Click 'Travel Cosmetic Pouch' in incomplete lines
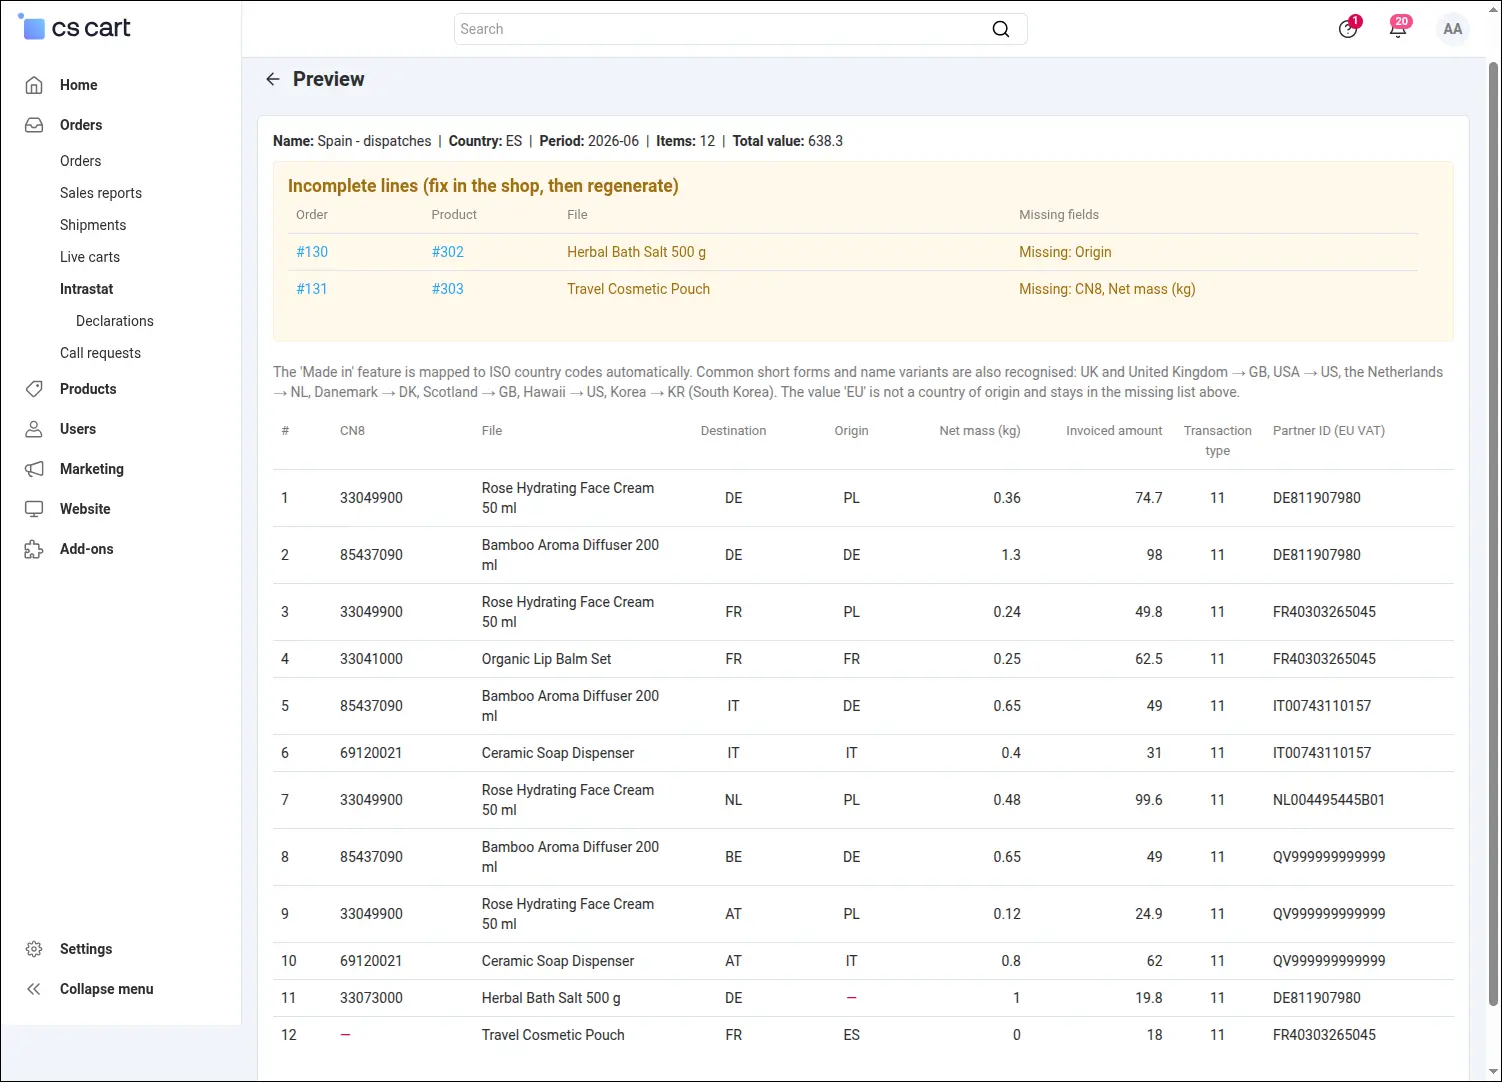 coord(638,289)
